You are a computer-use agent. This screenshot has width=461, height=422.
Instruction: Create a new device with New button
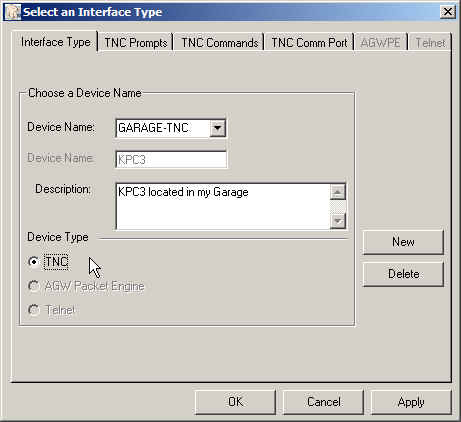(403, 242)
